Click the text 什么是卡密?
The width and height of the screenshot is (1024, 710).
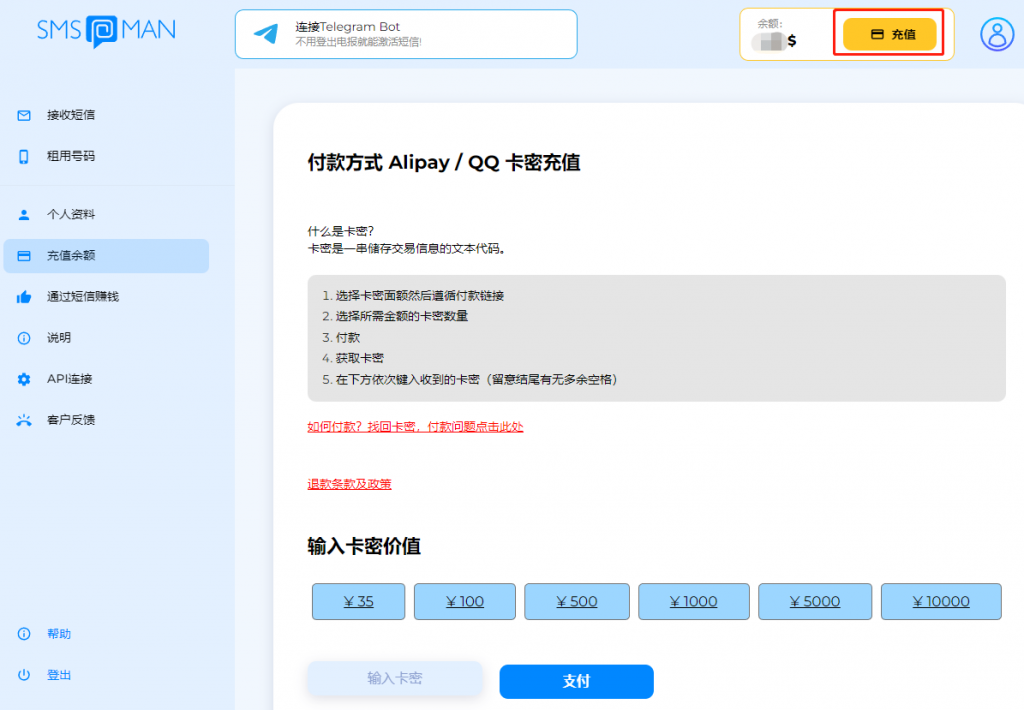click(x=341, y=231)
